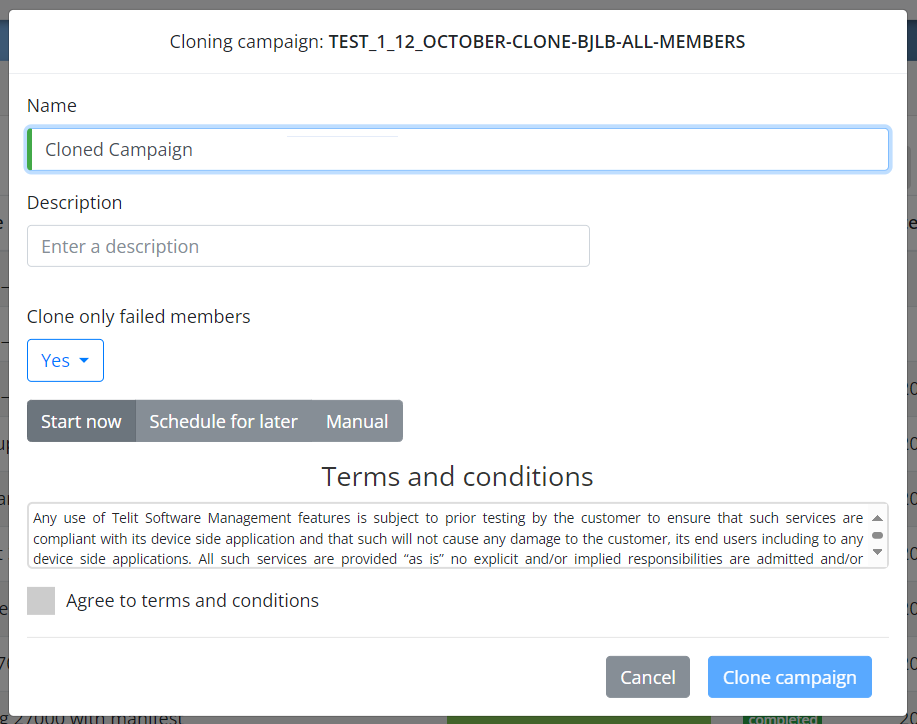The height and width of the screenshot is (724, 917).
Task: Open the Clone only failed members dropdown
Action: pos(65,360)
